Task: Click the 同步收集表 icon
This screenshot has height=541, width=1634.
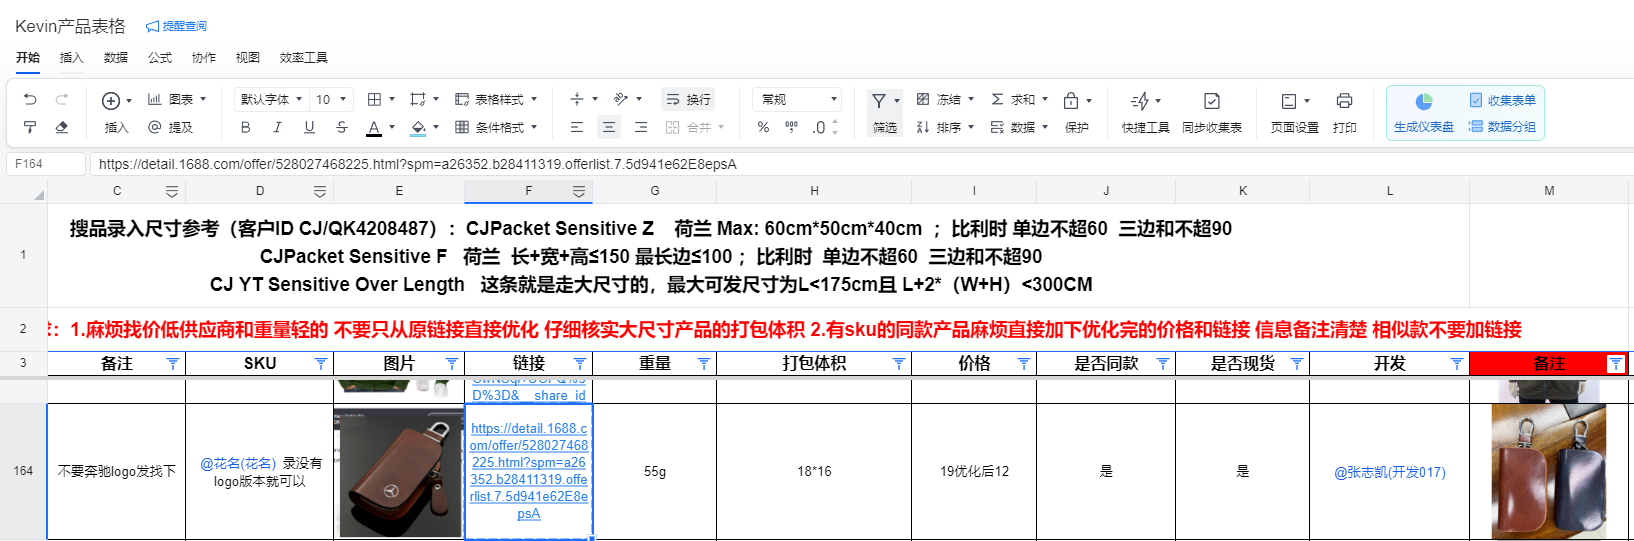Action: (1211, 101)
